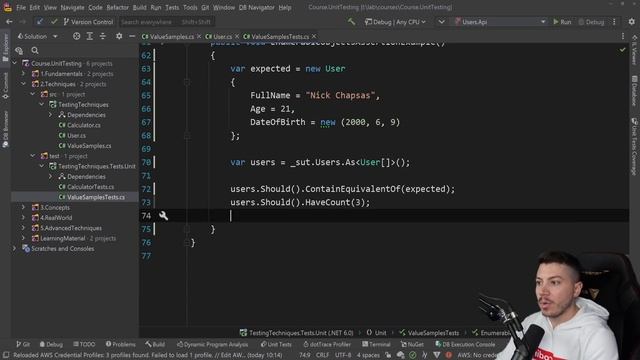
Task: Open the Version Control widget
Action: click(x=88, y=22)
